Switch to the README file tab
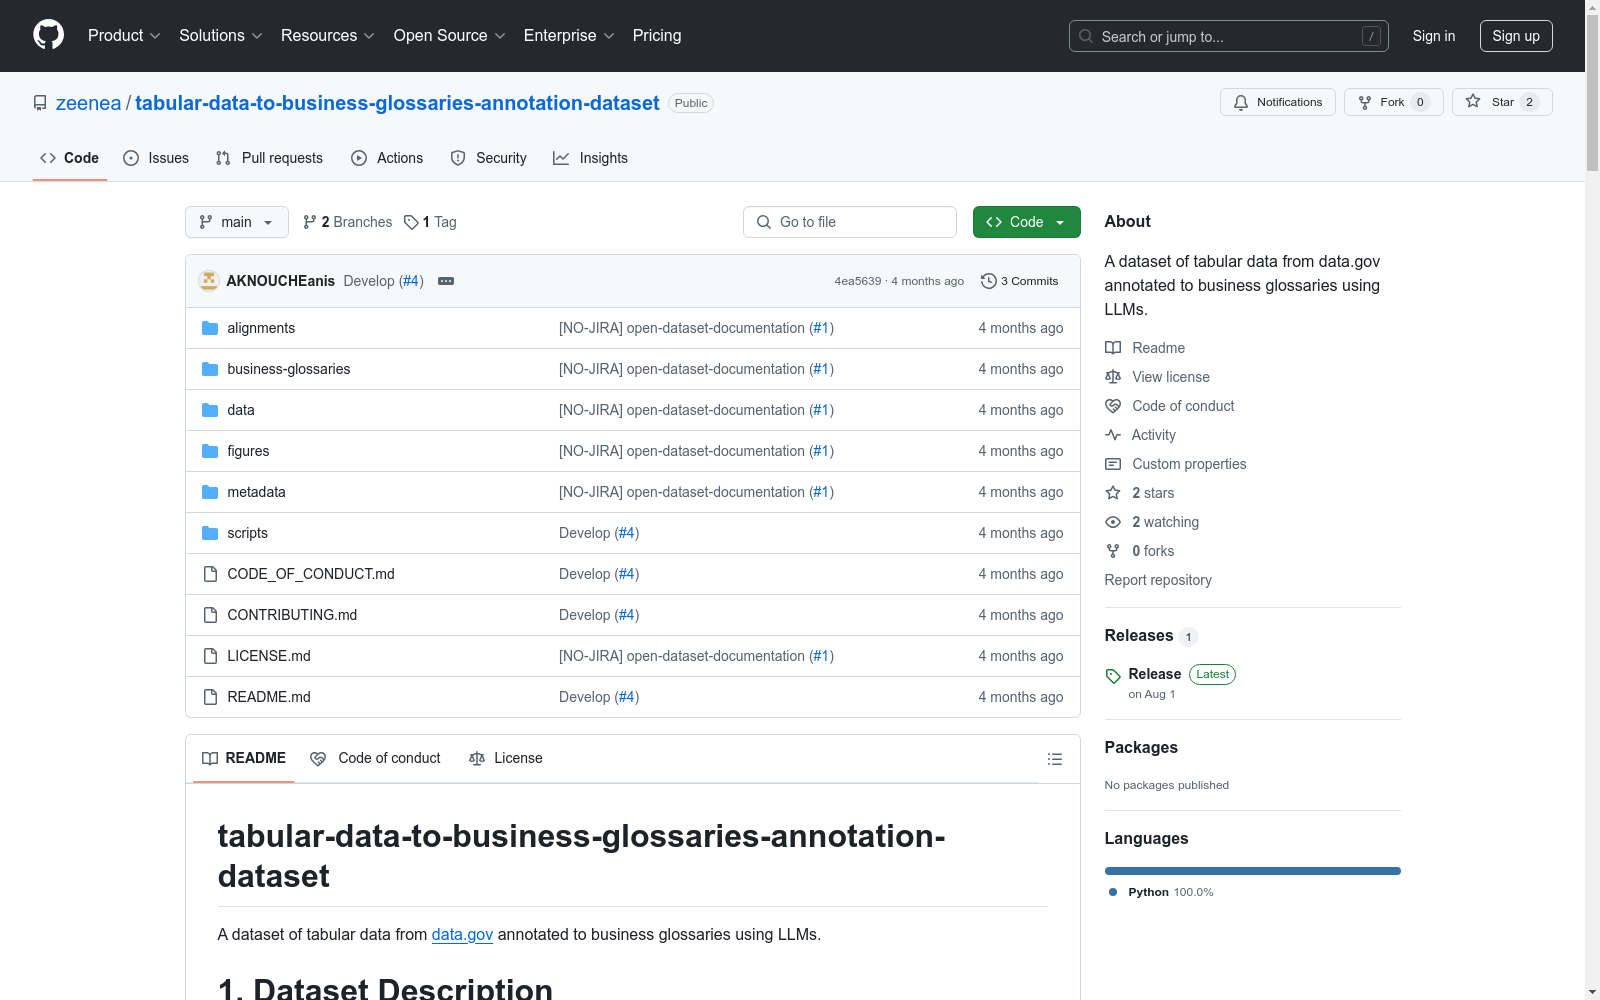Screen dimensions: 1600x1000 (244, 758)
